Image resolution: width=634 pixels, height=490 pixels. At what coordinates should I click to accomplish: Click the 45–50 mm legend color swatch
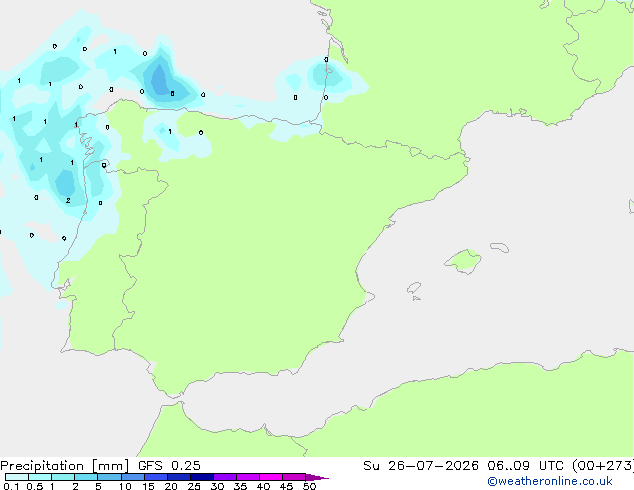pos(294,477)
